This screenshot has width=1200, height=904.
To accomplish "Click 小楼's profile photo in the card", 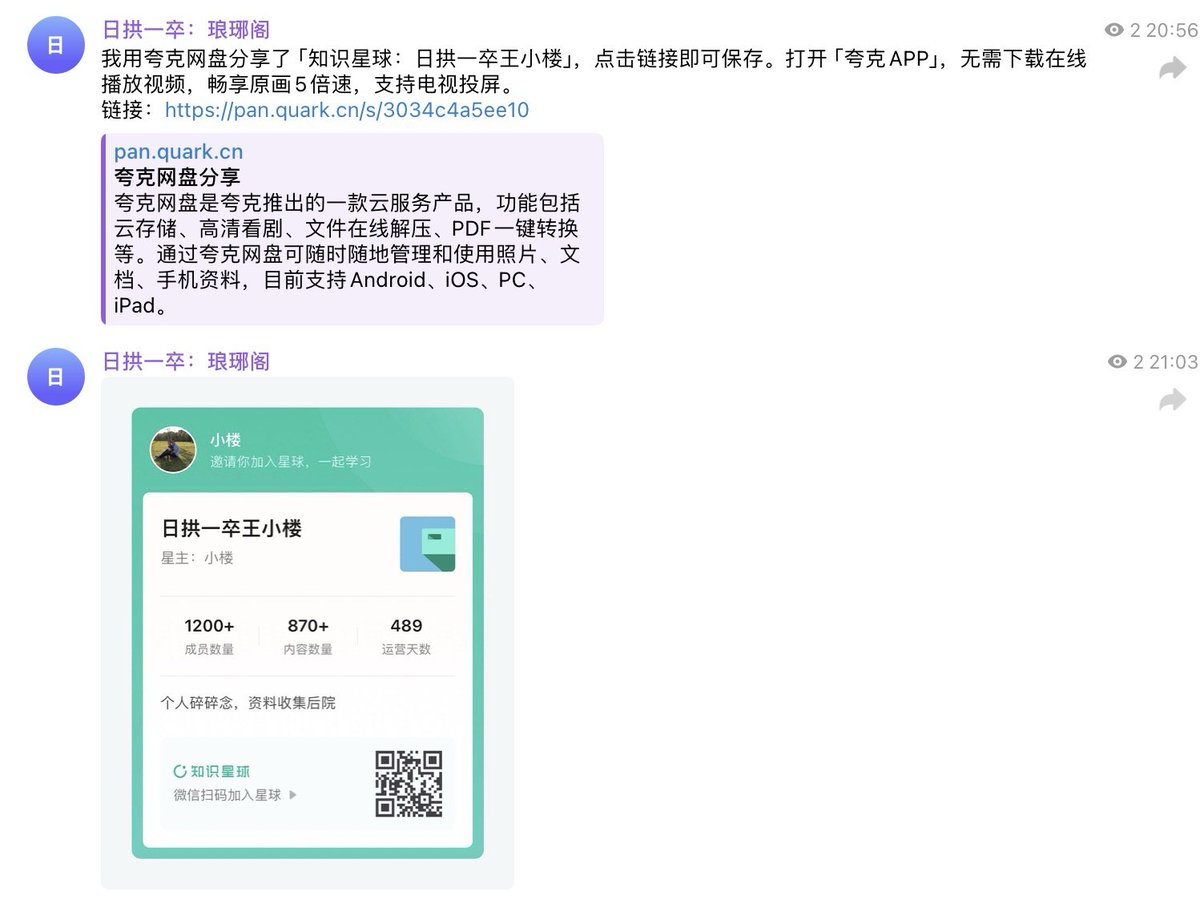I will [173, 449].
